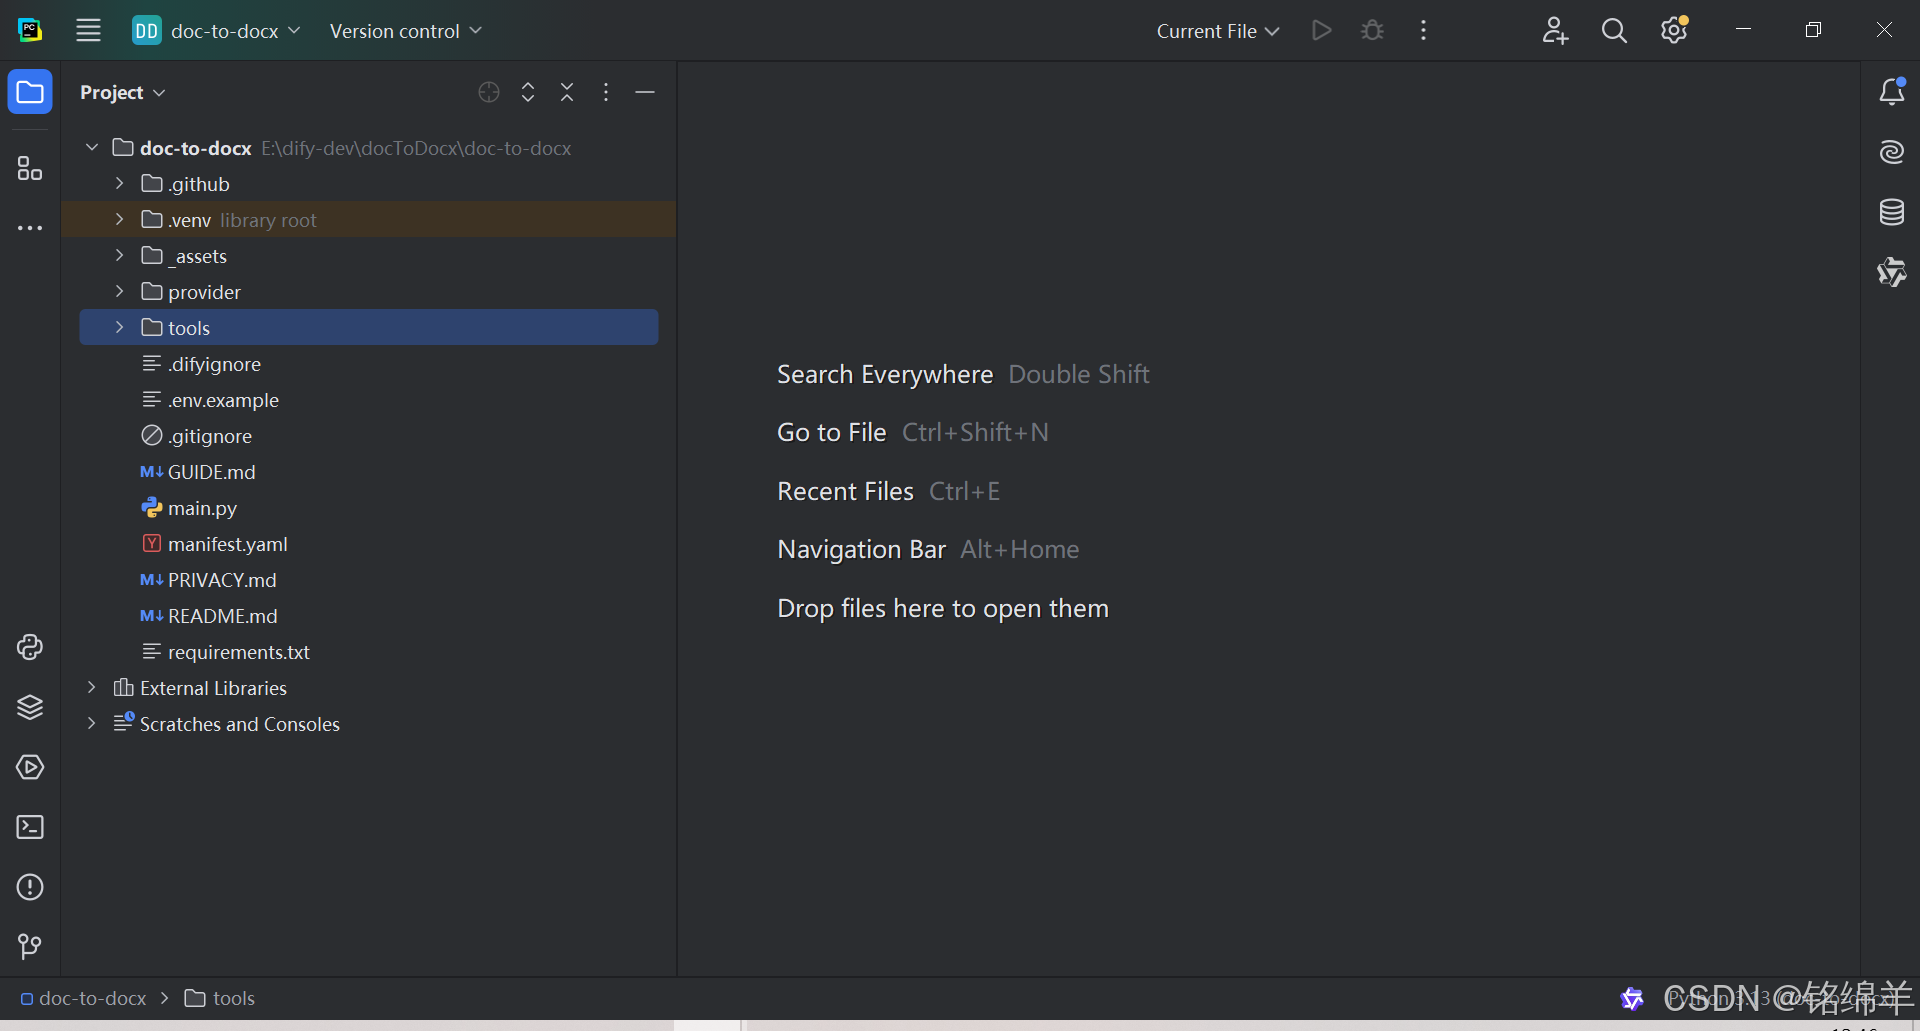Image resolution: width=1920 pixels, height=1031 pixels.
Task: Click the tools breadcrumb in the status bar
Action: click(x=231, y=998)
